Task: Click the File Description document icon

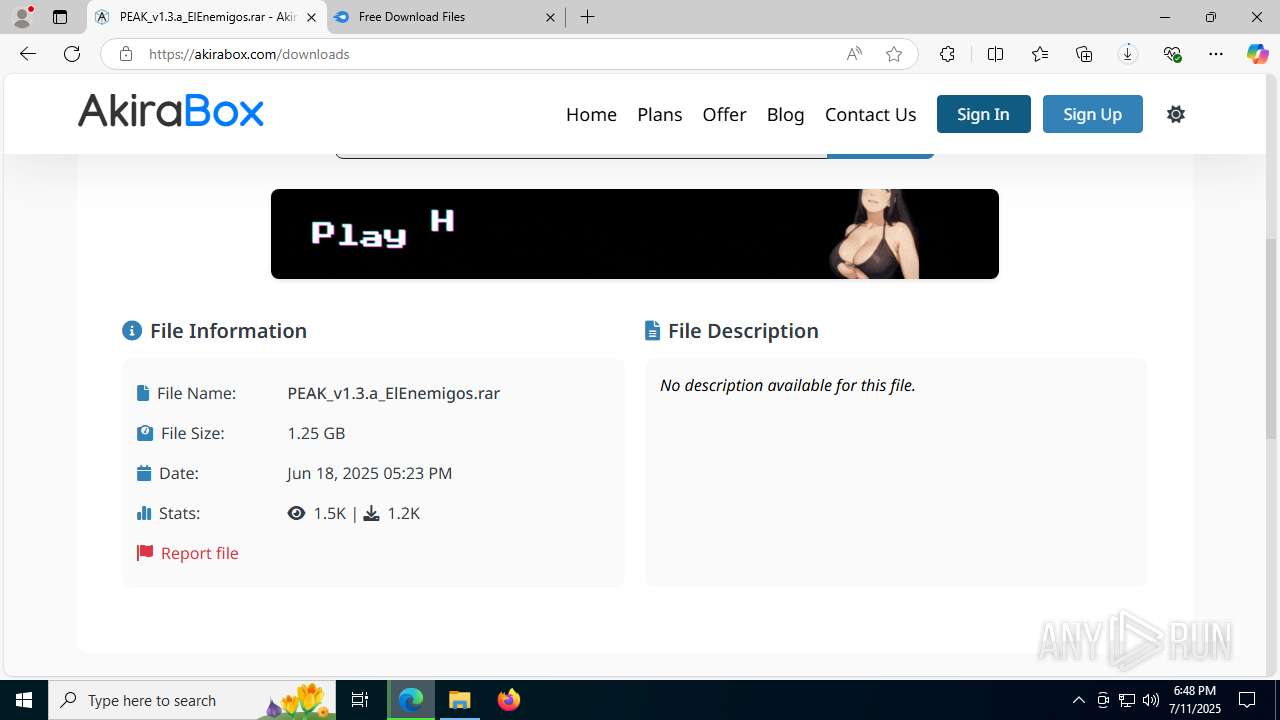Action: (652, 330)
